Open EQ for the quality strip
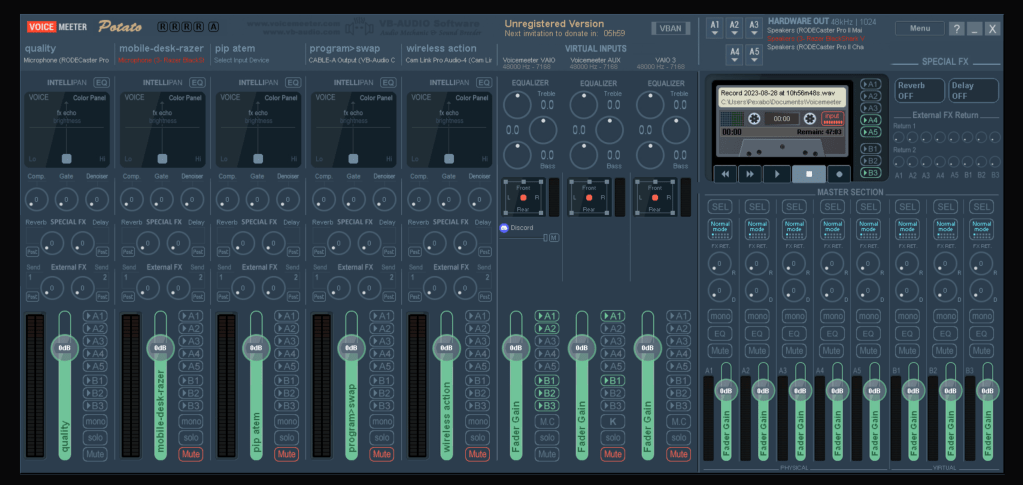 point(102,82)
